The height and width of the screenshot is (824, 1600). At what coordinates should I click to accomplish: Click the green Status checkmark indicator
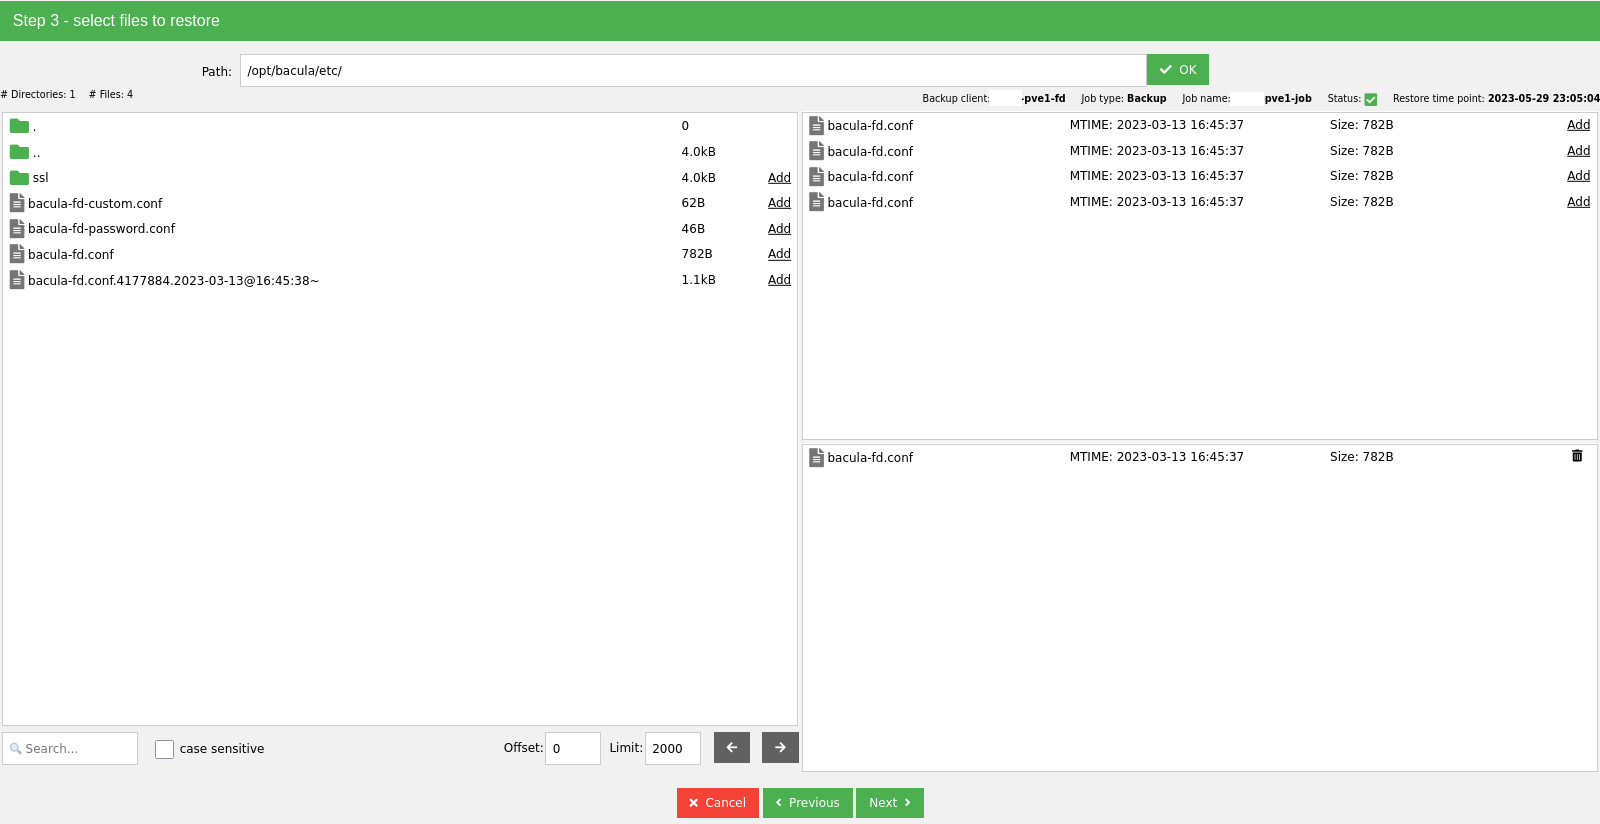pos(1371,99)
